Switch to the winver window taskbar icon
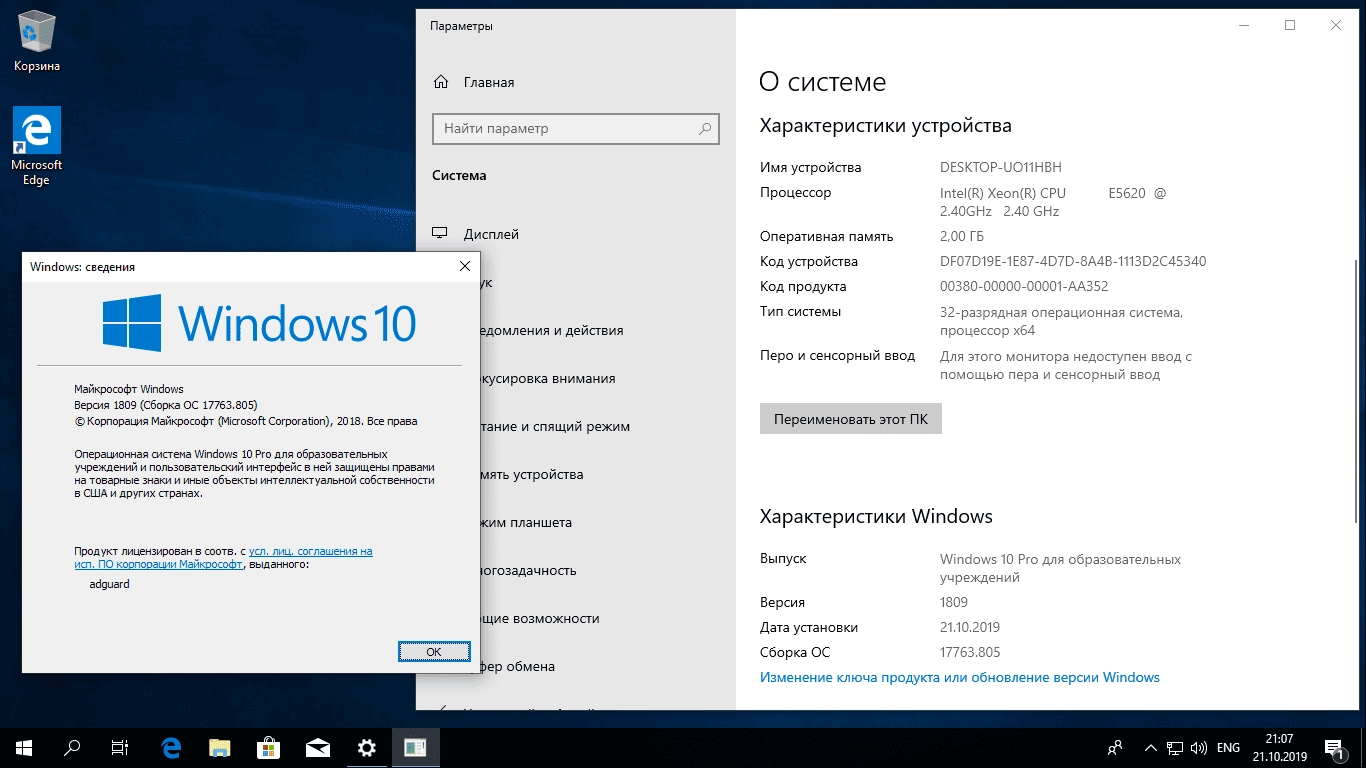 pyautogui.click(x=416, y=747)
